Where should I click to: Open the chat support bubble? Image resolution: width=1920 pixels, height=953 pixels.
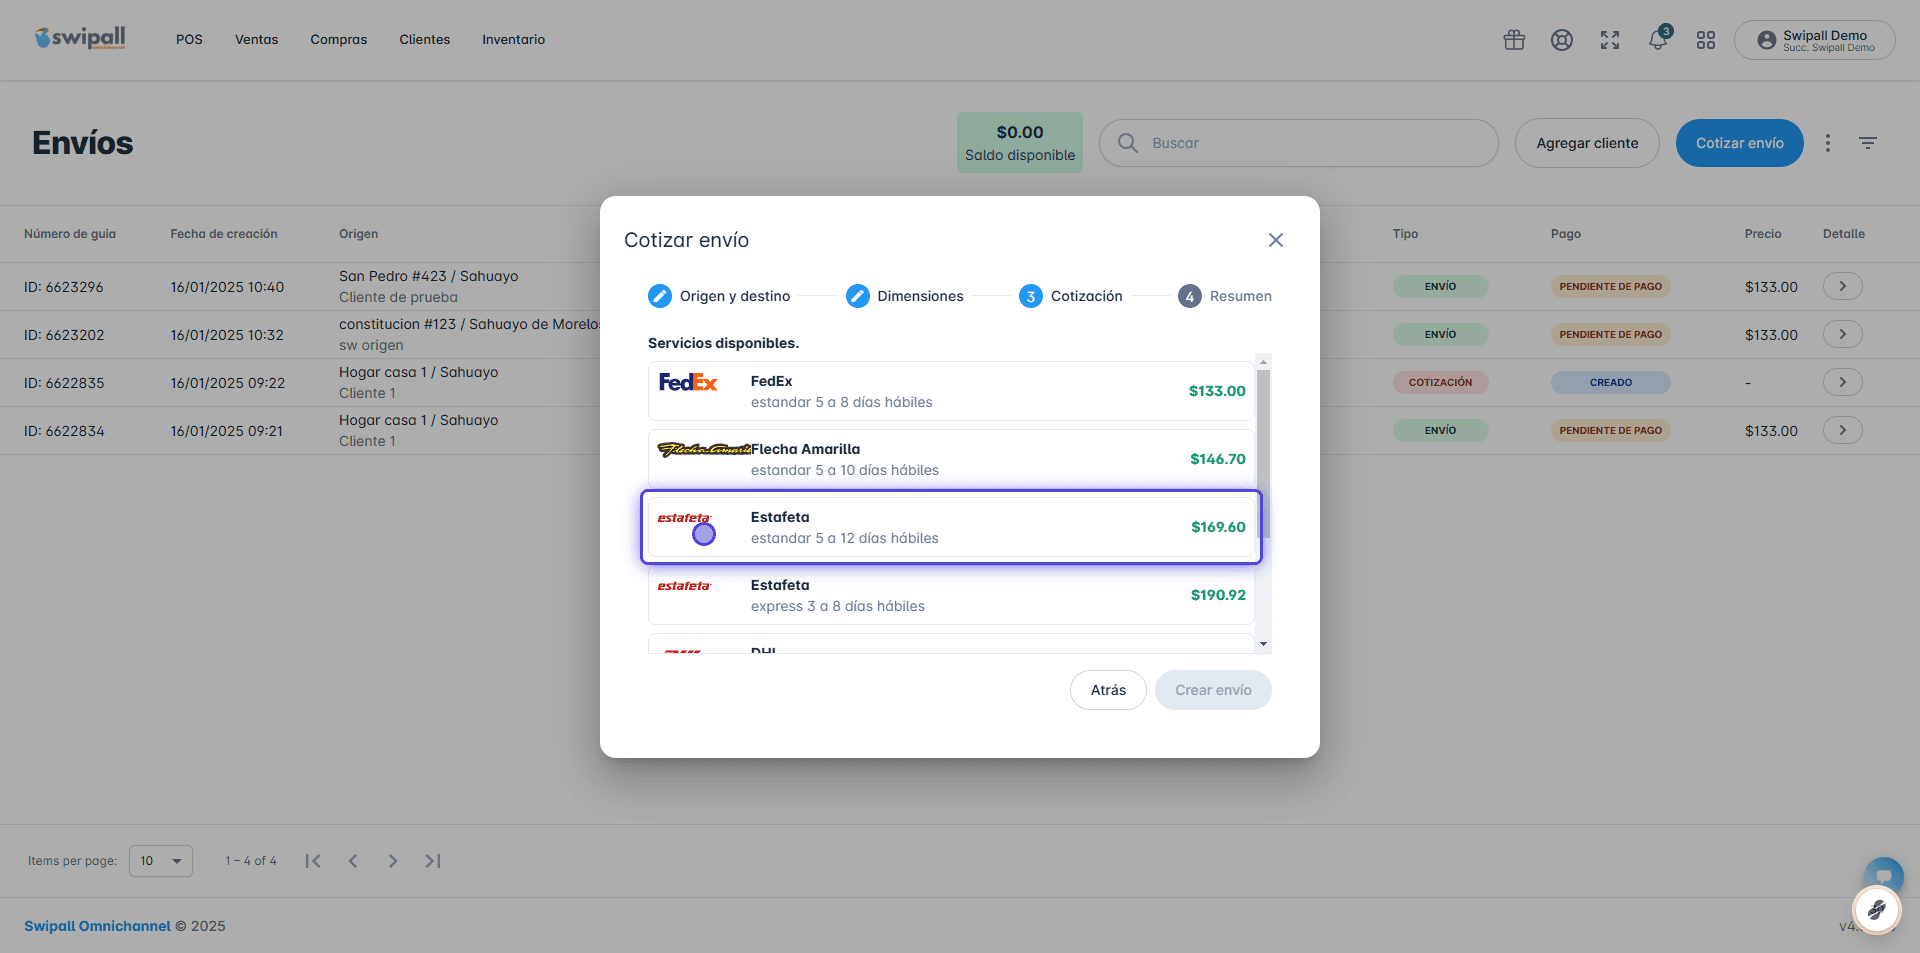coord(1884,875)
